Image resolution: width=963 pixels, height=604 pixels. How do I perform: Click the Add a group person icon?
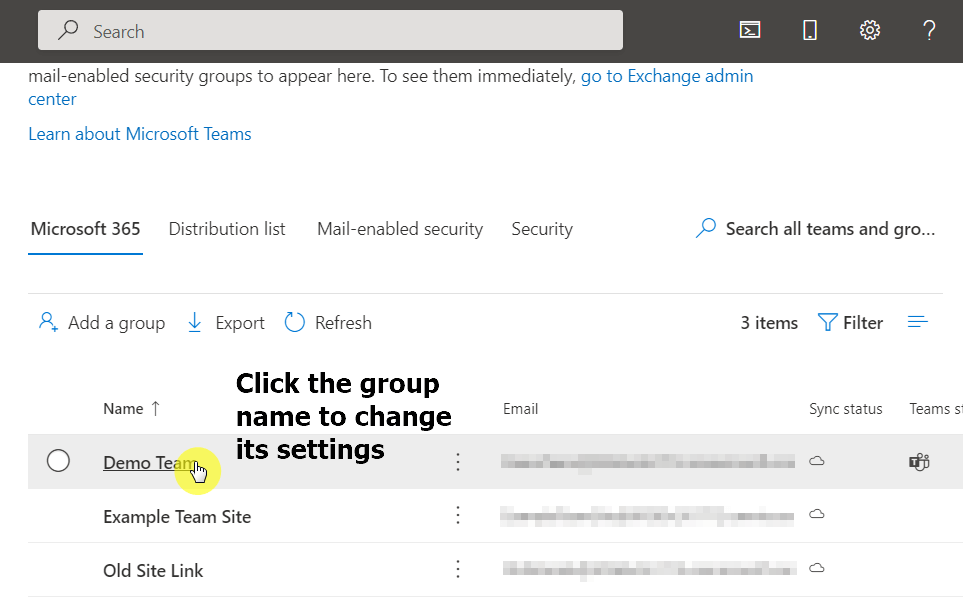(x=48, y=322)
